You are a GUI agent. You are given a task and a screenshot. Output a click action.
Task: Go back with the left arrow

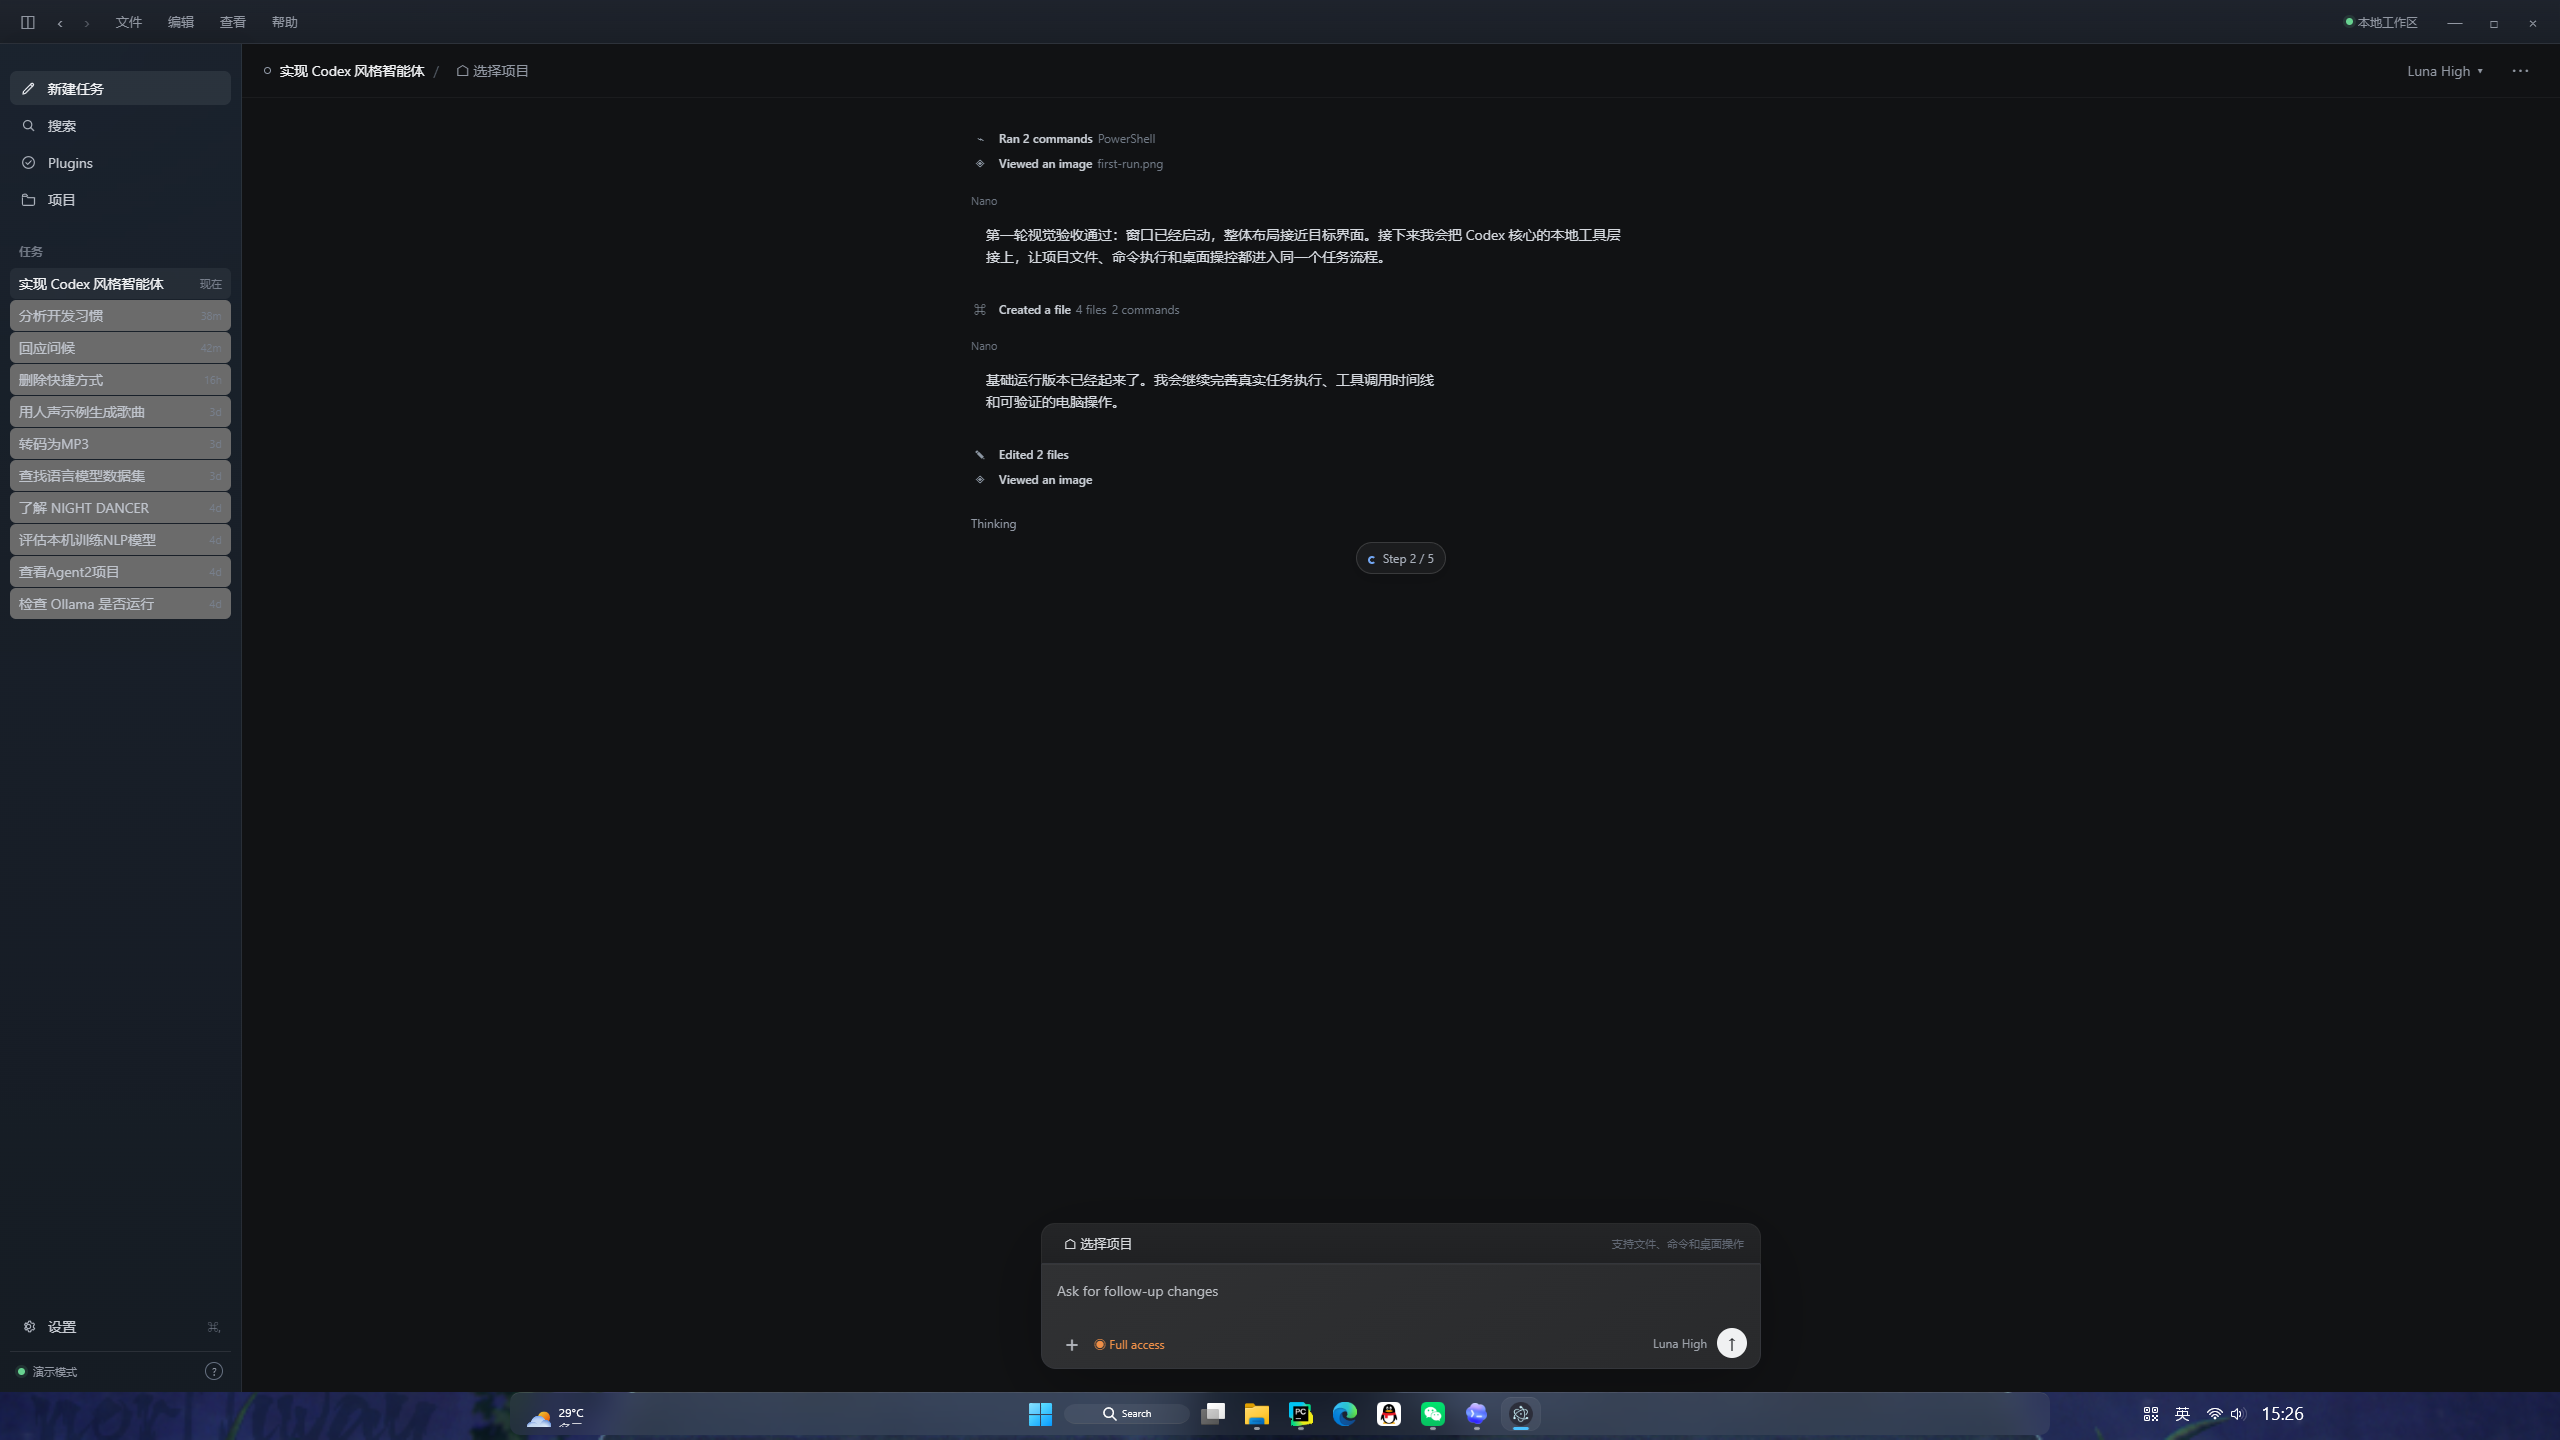[60, 22]
